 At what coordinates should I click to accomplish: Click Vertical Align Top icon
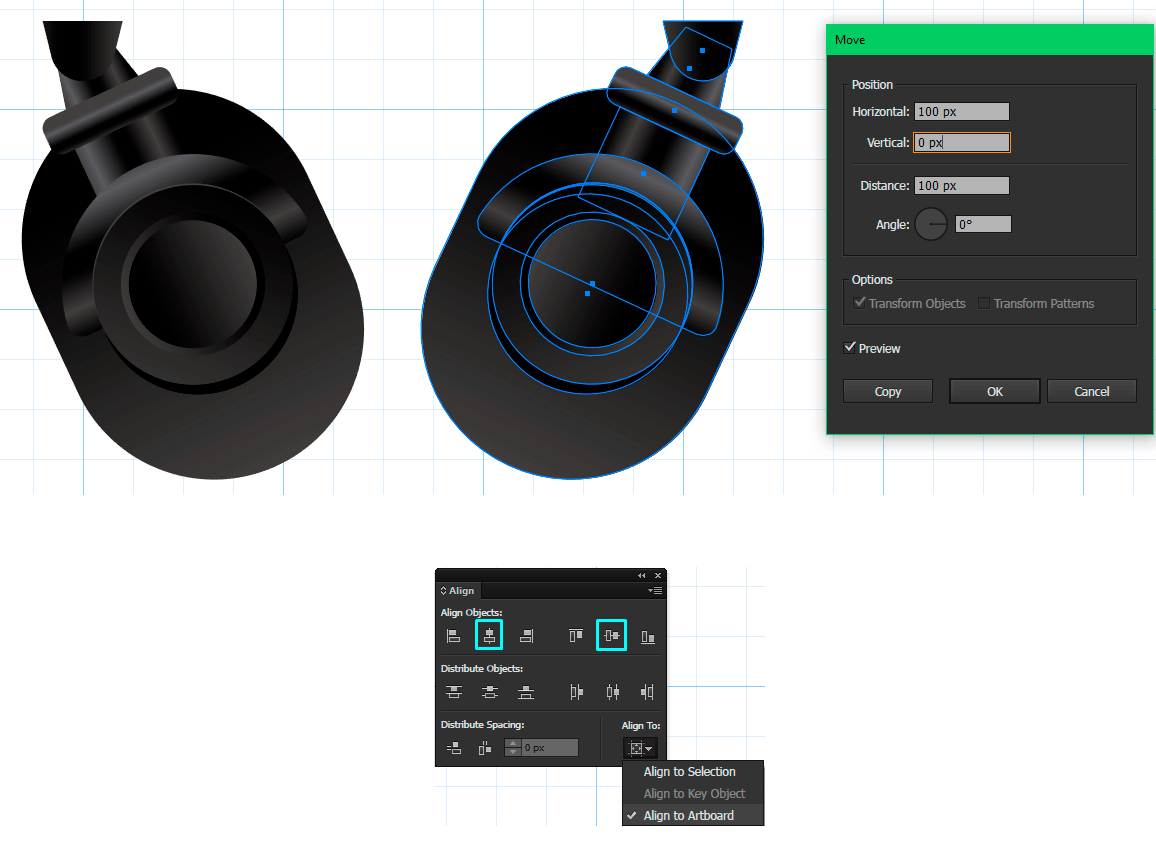click(x=576, y=635)
